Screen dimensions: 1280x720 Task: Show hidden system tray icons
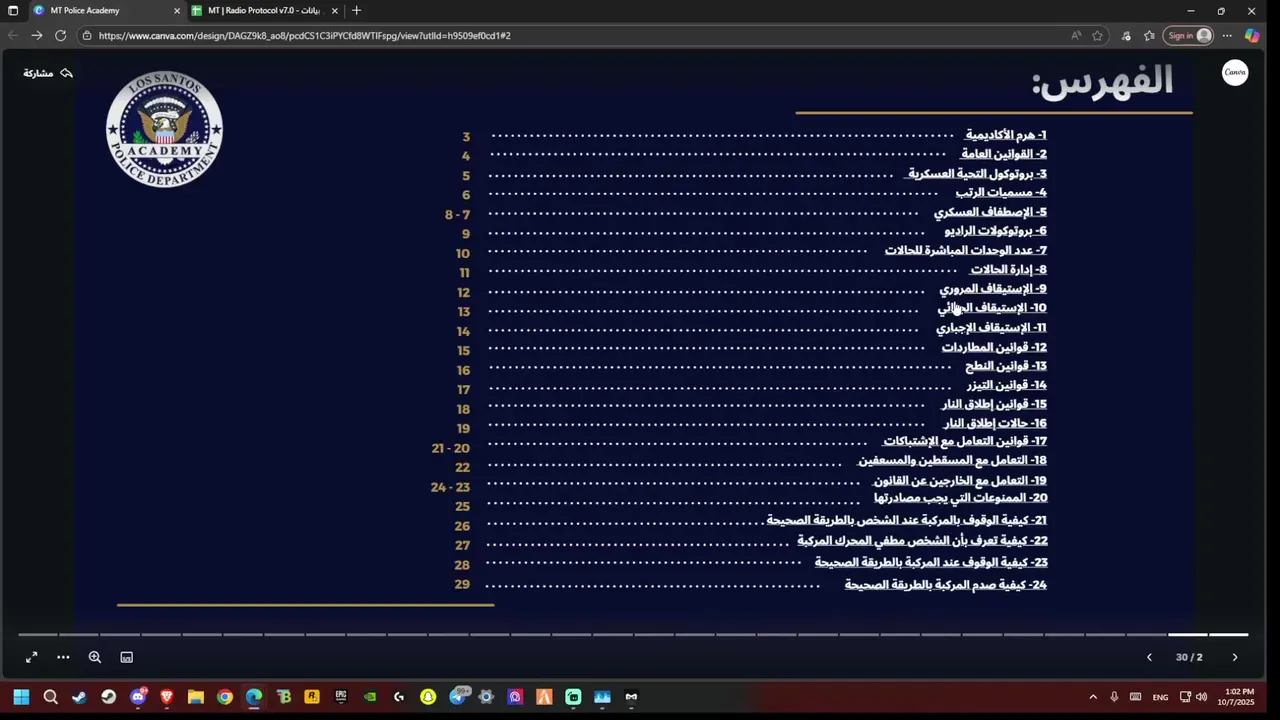click(x=1092, y=697)
